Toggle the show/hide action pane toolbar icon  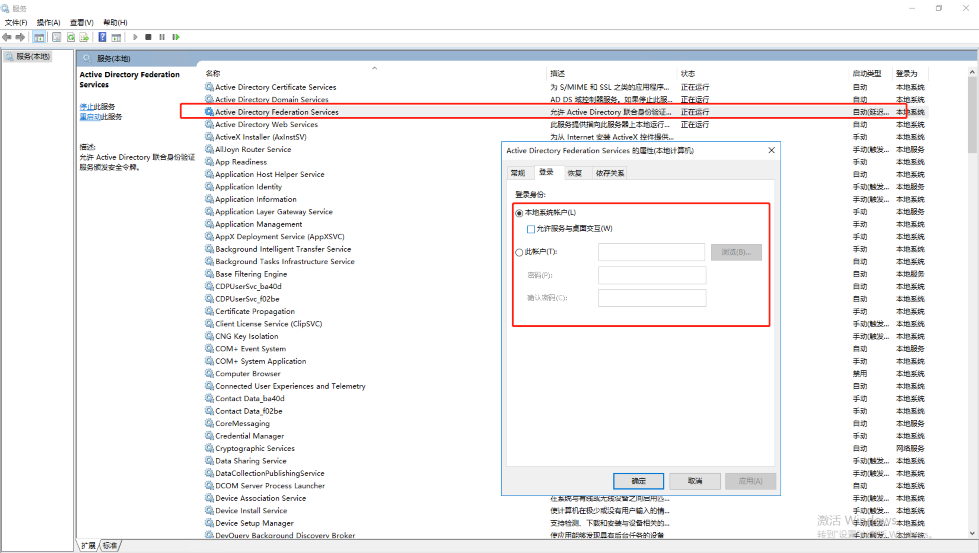coord(116,37)
